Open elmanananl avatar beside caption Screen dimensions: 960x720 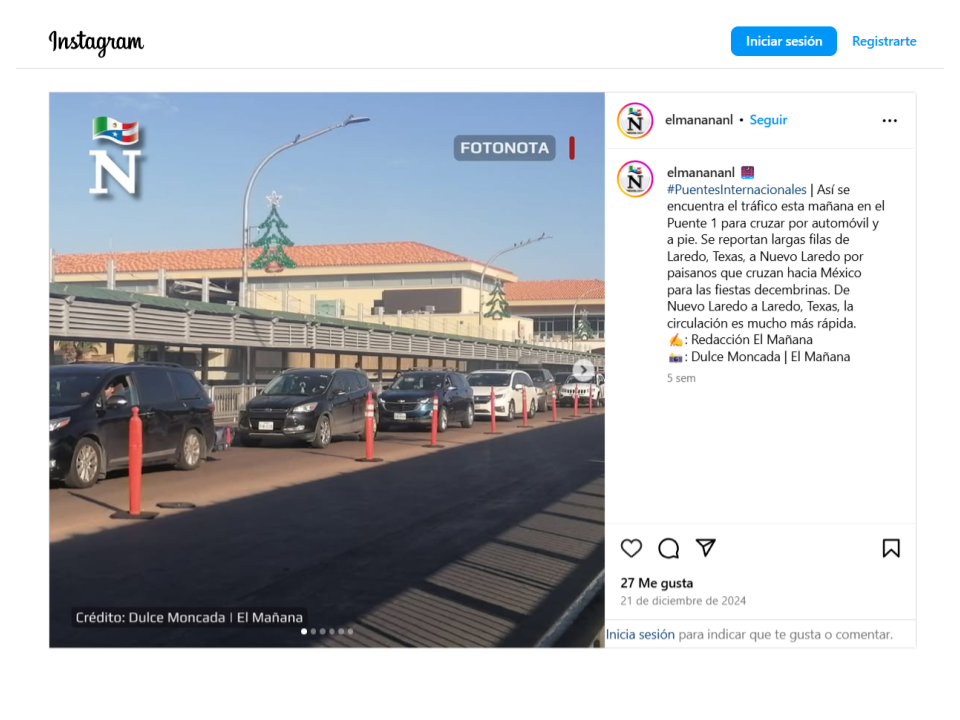[635, 179]
